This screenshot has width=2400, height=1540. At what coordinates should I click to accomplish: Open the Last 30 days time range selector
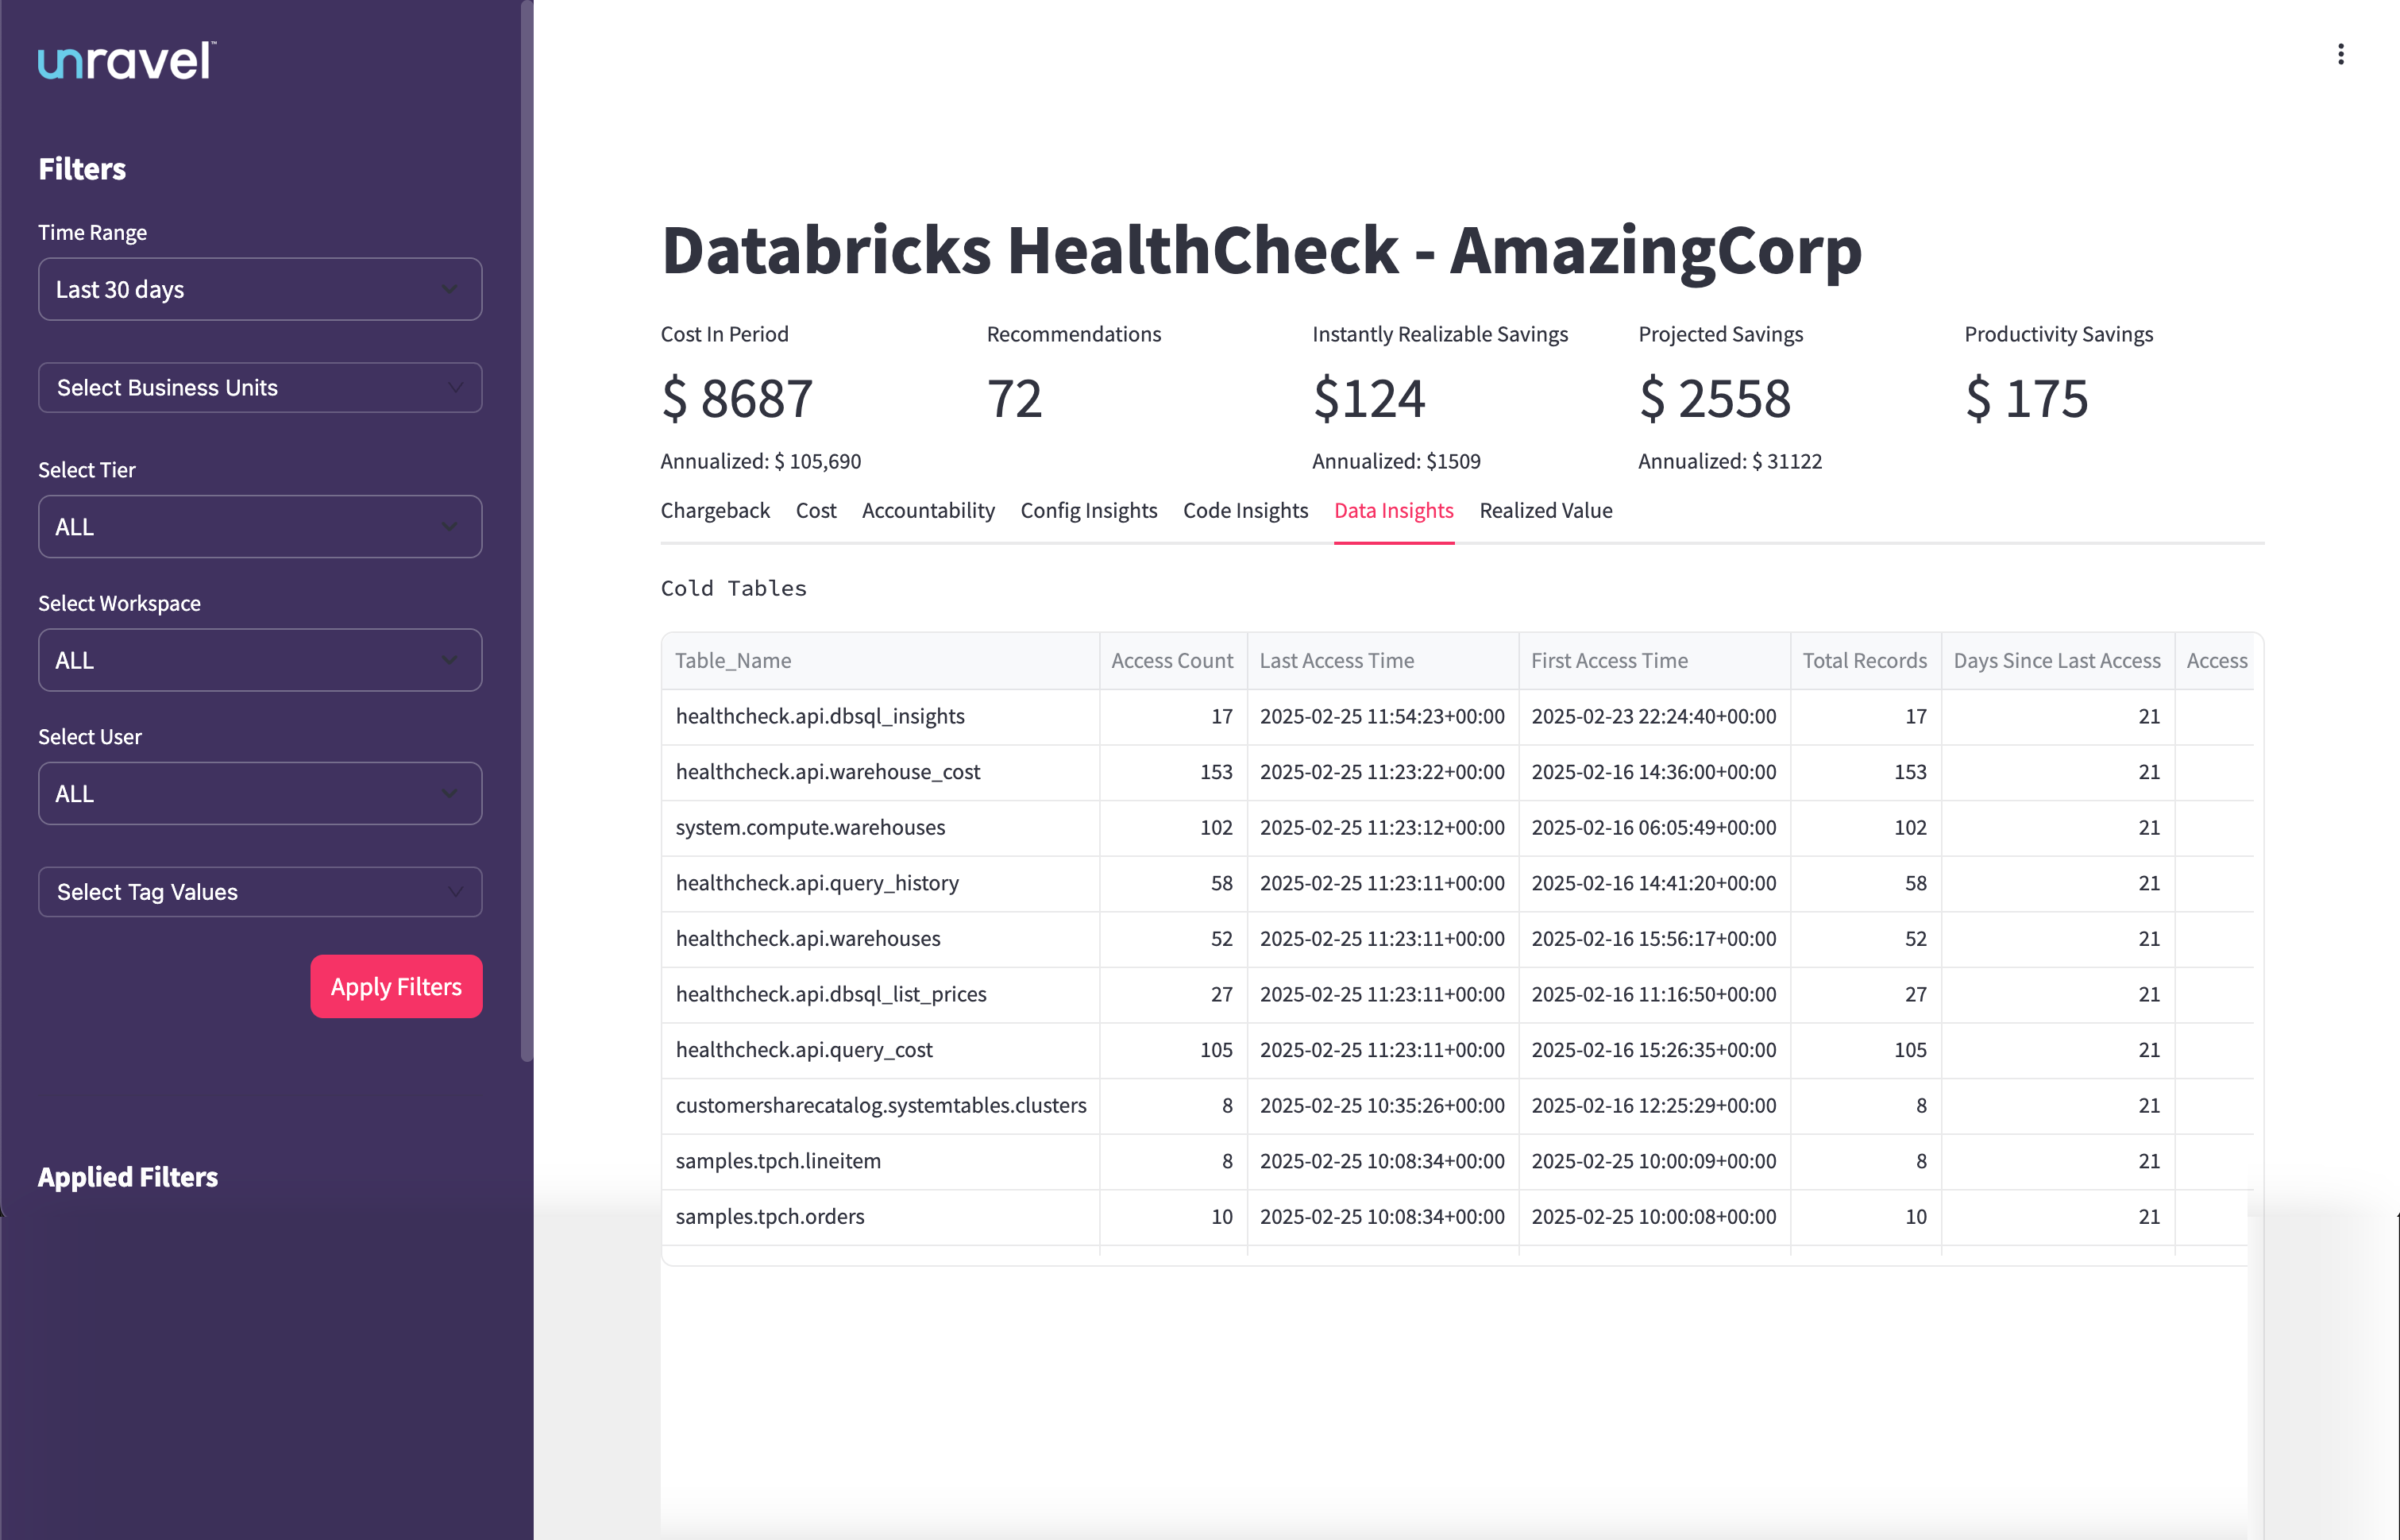259,289
